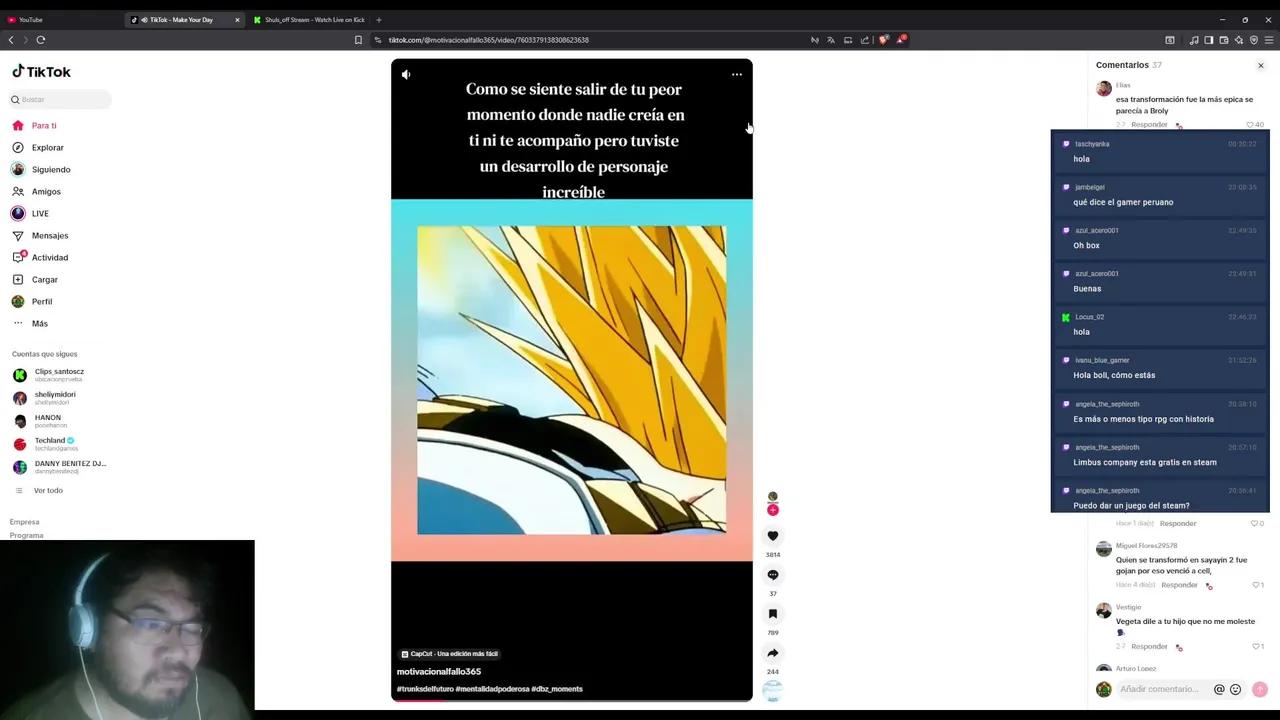Open Perfil in the sidebar
The image size is (1280, 720).
(32, 302)
